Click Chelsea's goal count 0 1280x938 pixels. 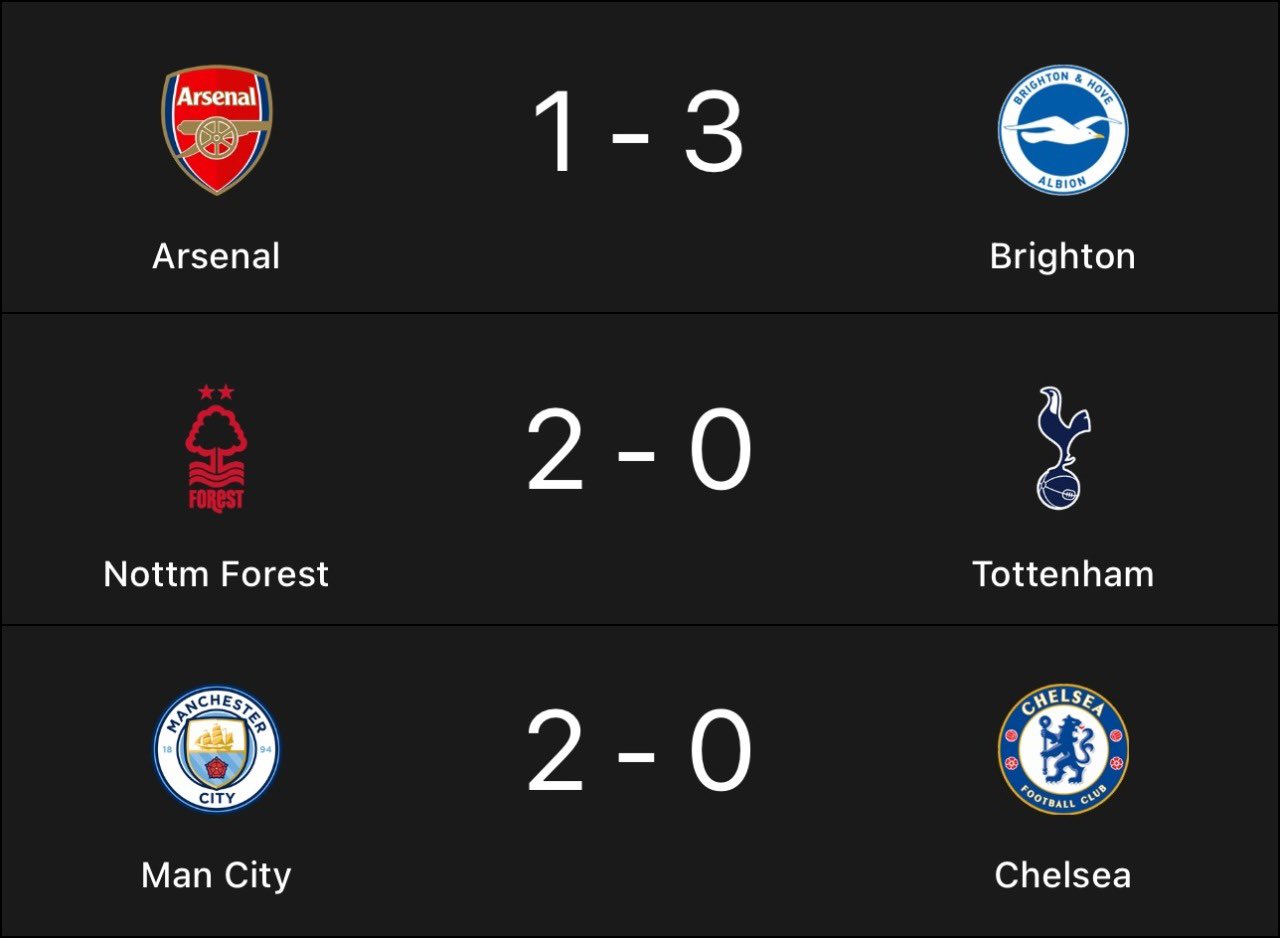(720, 752)
